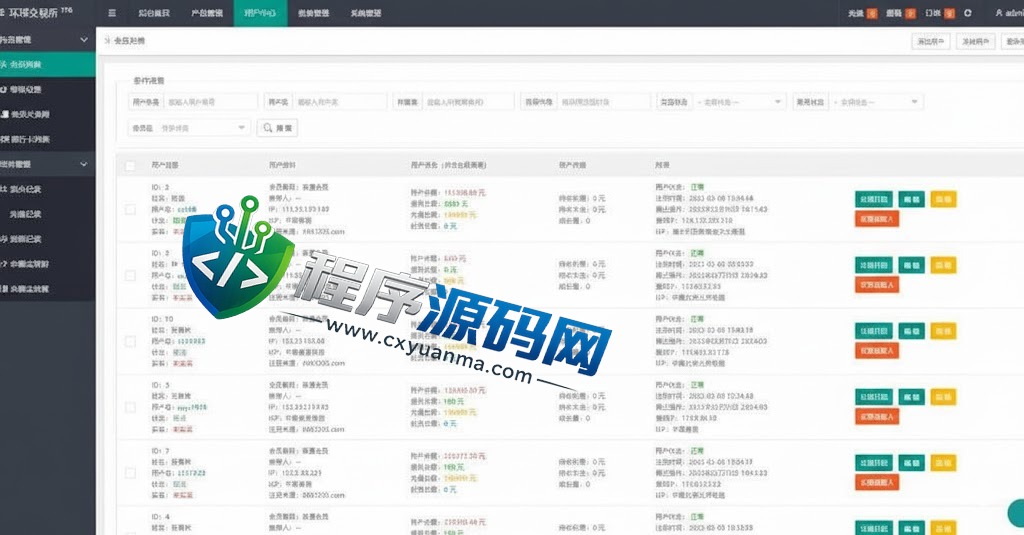Tick the checkbox for user row ID 2
Image resolution: width=1024 pixels, height=535 pixels.
click(130, 210)
